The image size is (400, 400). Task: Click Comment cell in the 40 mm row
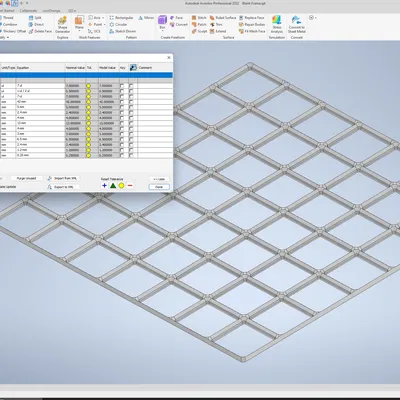[155, 102]
